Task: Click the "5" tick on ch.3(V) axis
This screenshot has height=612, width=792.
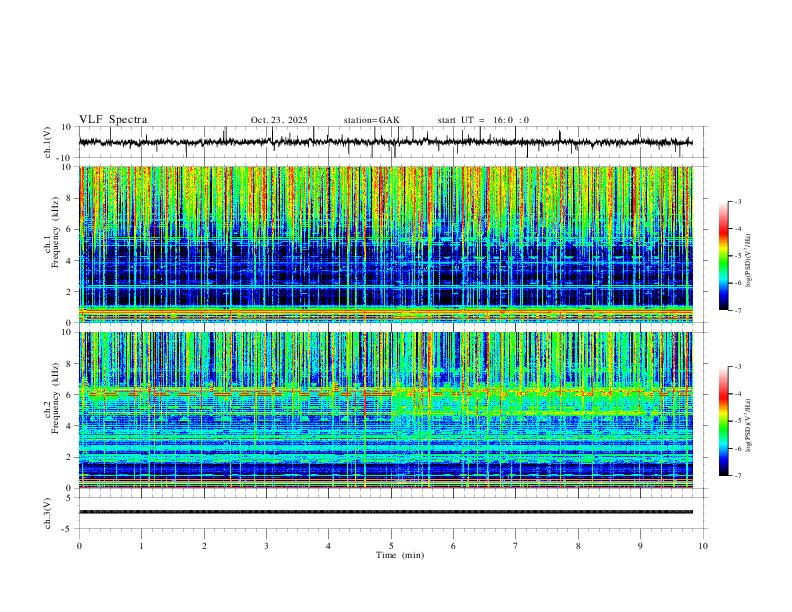Action: 69,498
